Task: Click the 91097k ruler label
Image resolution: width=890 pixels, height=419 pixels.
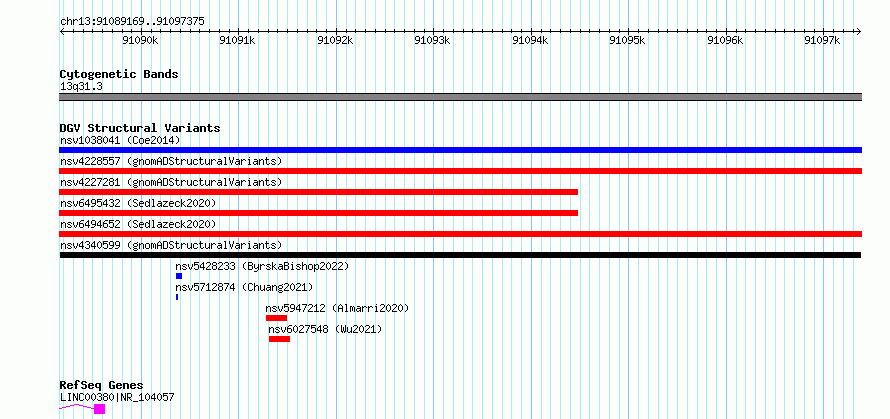Action: pos(823,40)
